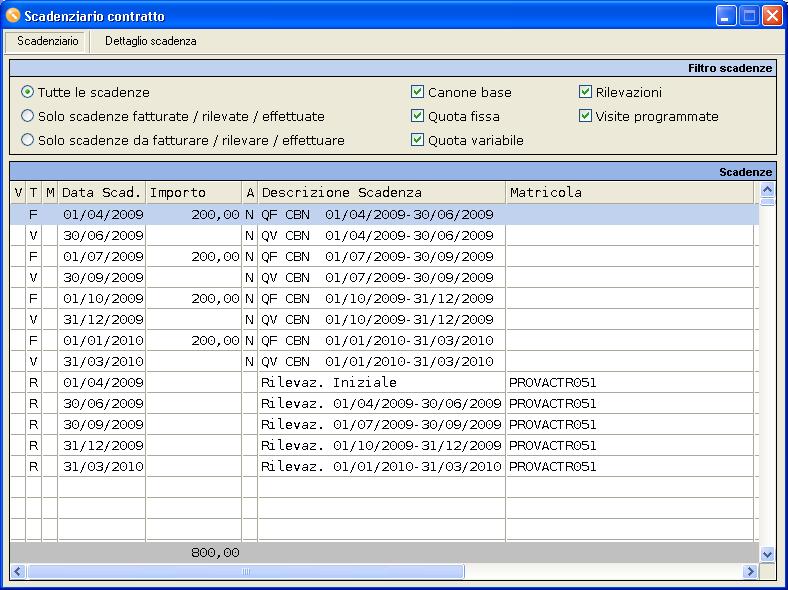
Task: Click date 30/09/2009 in the V row
Action: tap(103, 278)
